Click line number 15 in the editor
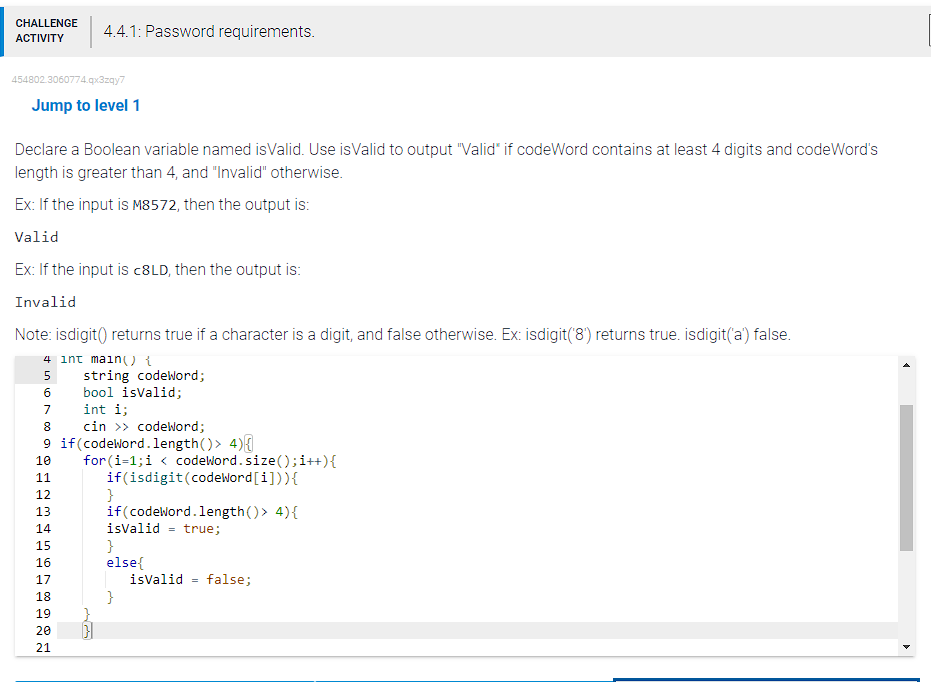The image size is (931, 682). point(44,545)
